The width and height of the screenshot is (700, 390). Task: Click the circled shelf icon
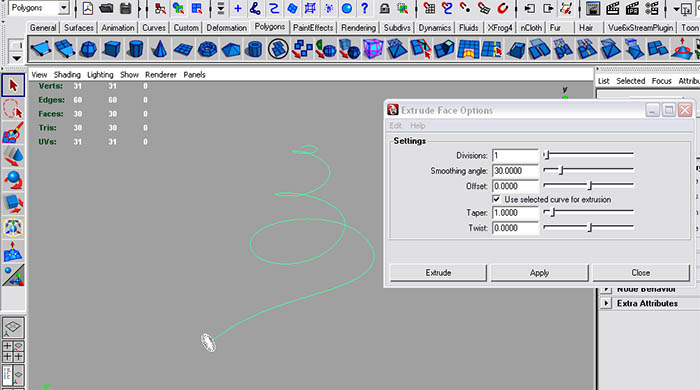point(278,49)
